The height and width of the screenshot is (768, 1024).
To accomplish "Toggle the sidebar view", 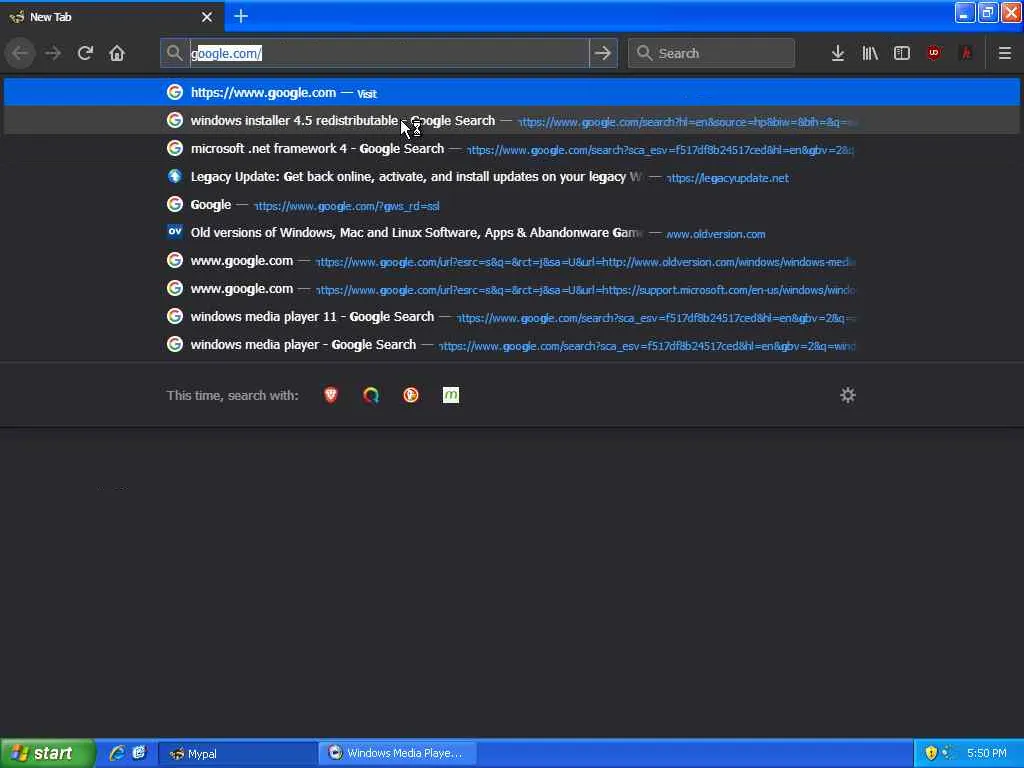I will [902, 53].
